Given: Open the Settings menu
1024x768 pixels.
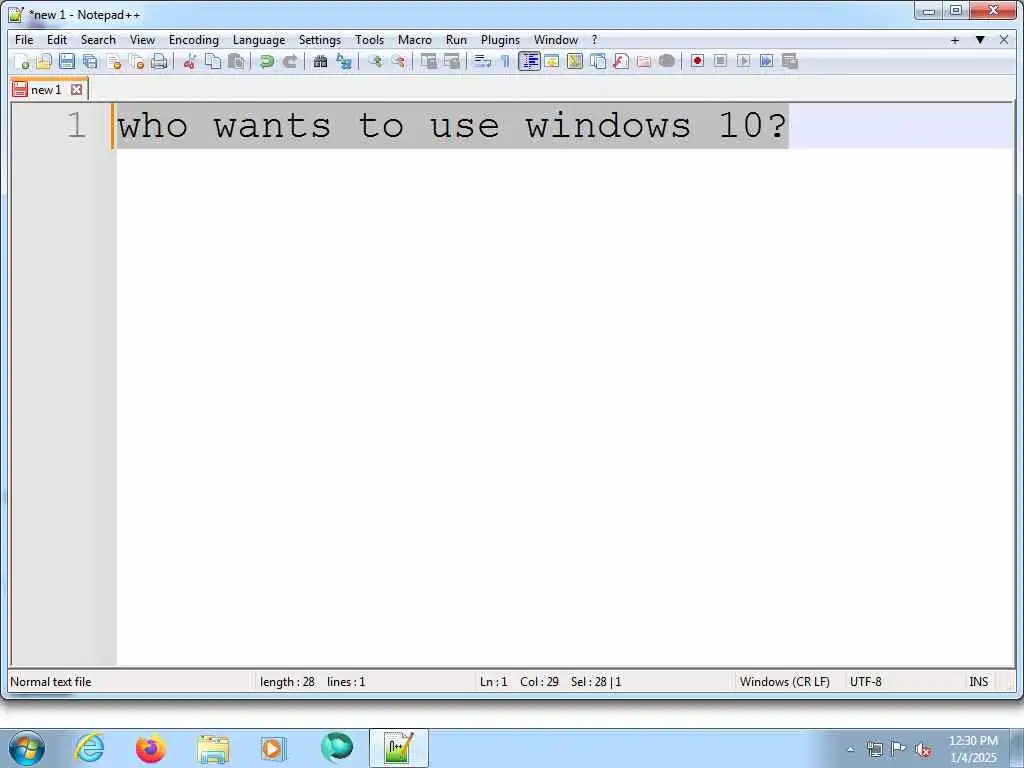Looking at the screenshot, I should [319, 40].
